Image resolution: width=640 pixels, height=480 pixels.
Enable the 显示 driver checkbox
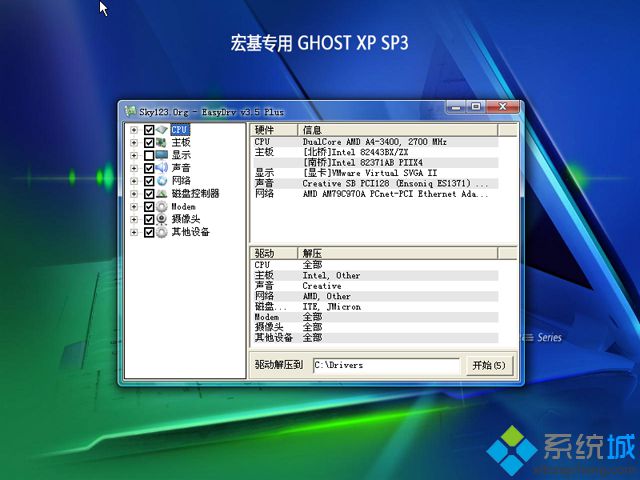coord(149,155)
